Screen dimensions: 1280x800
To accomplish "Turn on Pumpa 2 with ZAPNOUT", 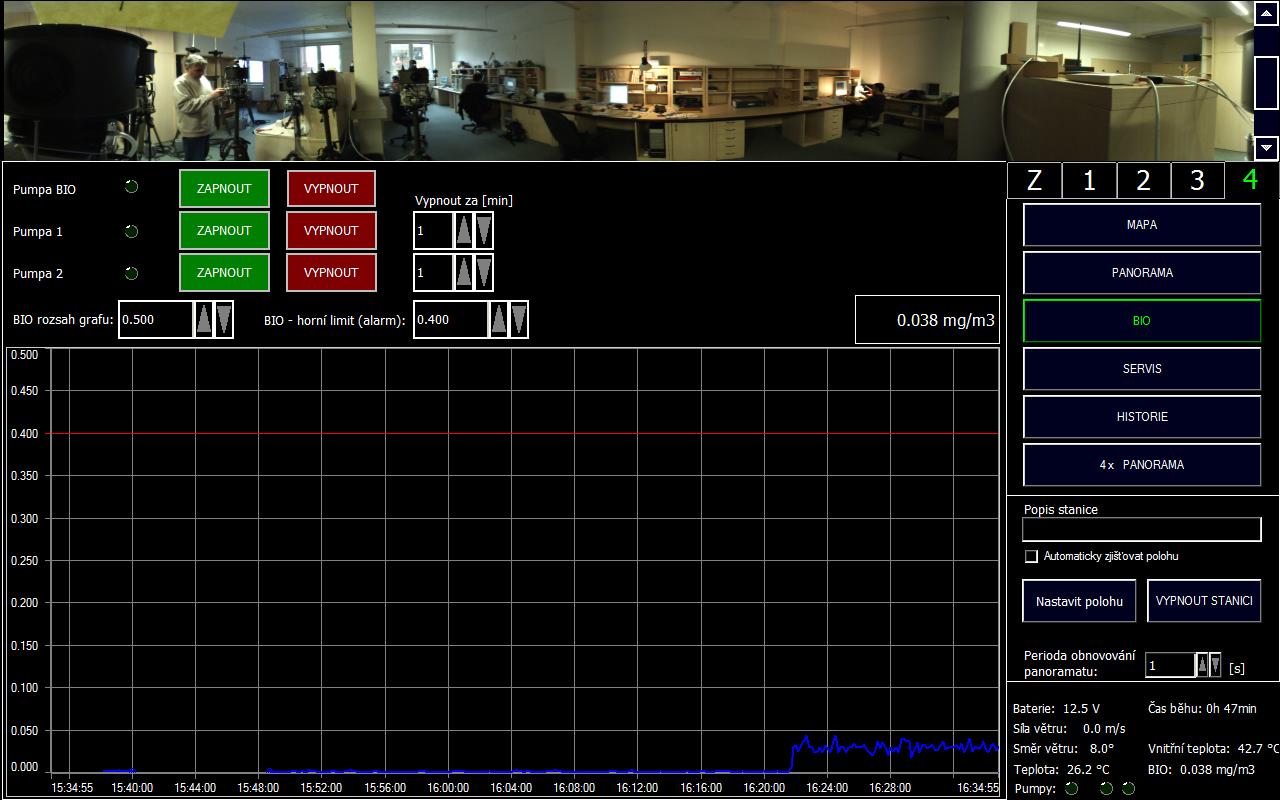I will [224, 273].
